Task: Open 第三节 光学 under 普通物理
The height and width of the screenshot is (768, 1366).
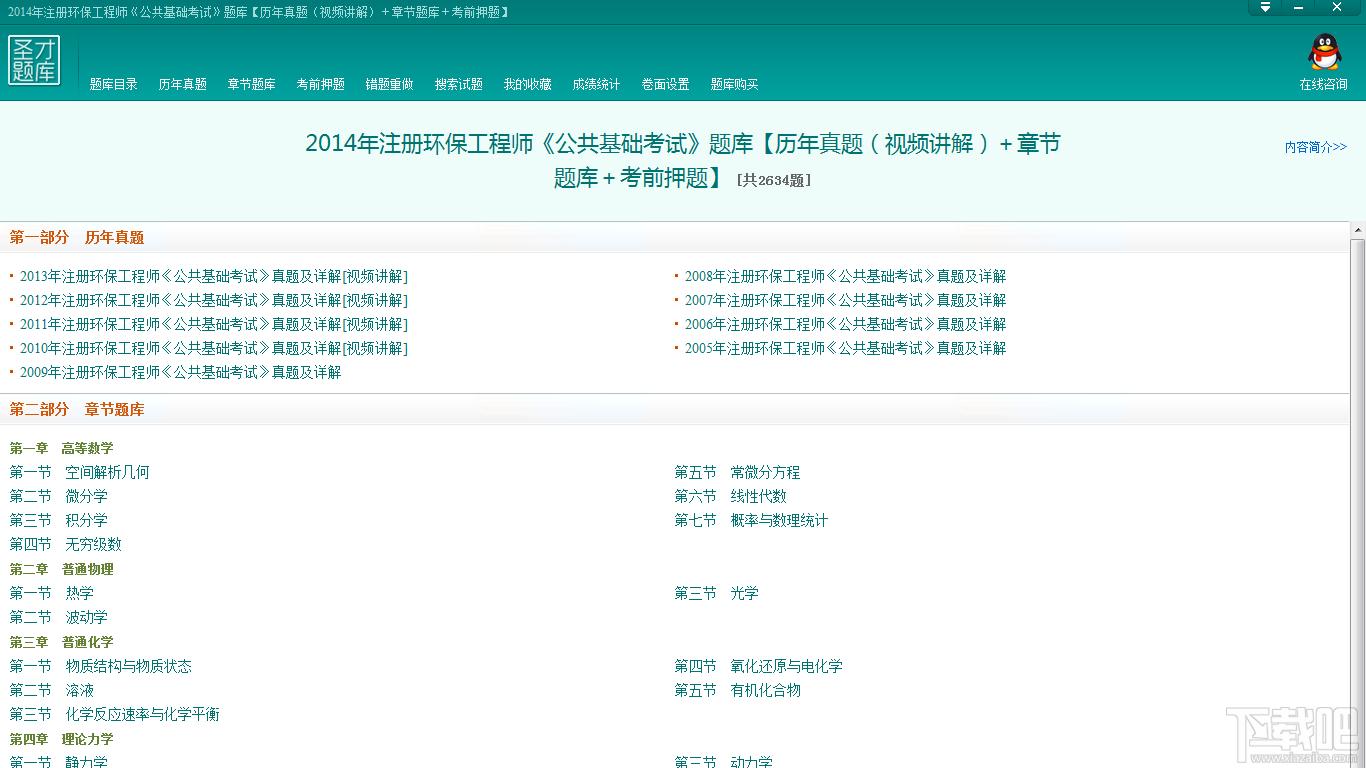Action: [714, 593]
